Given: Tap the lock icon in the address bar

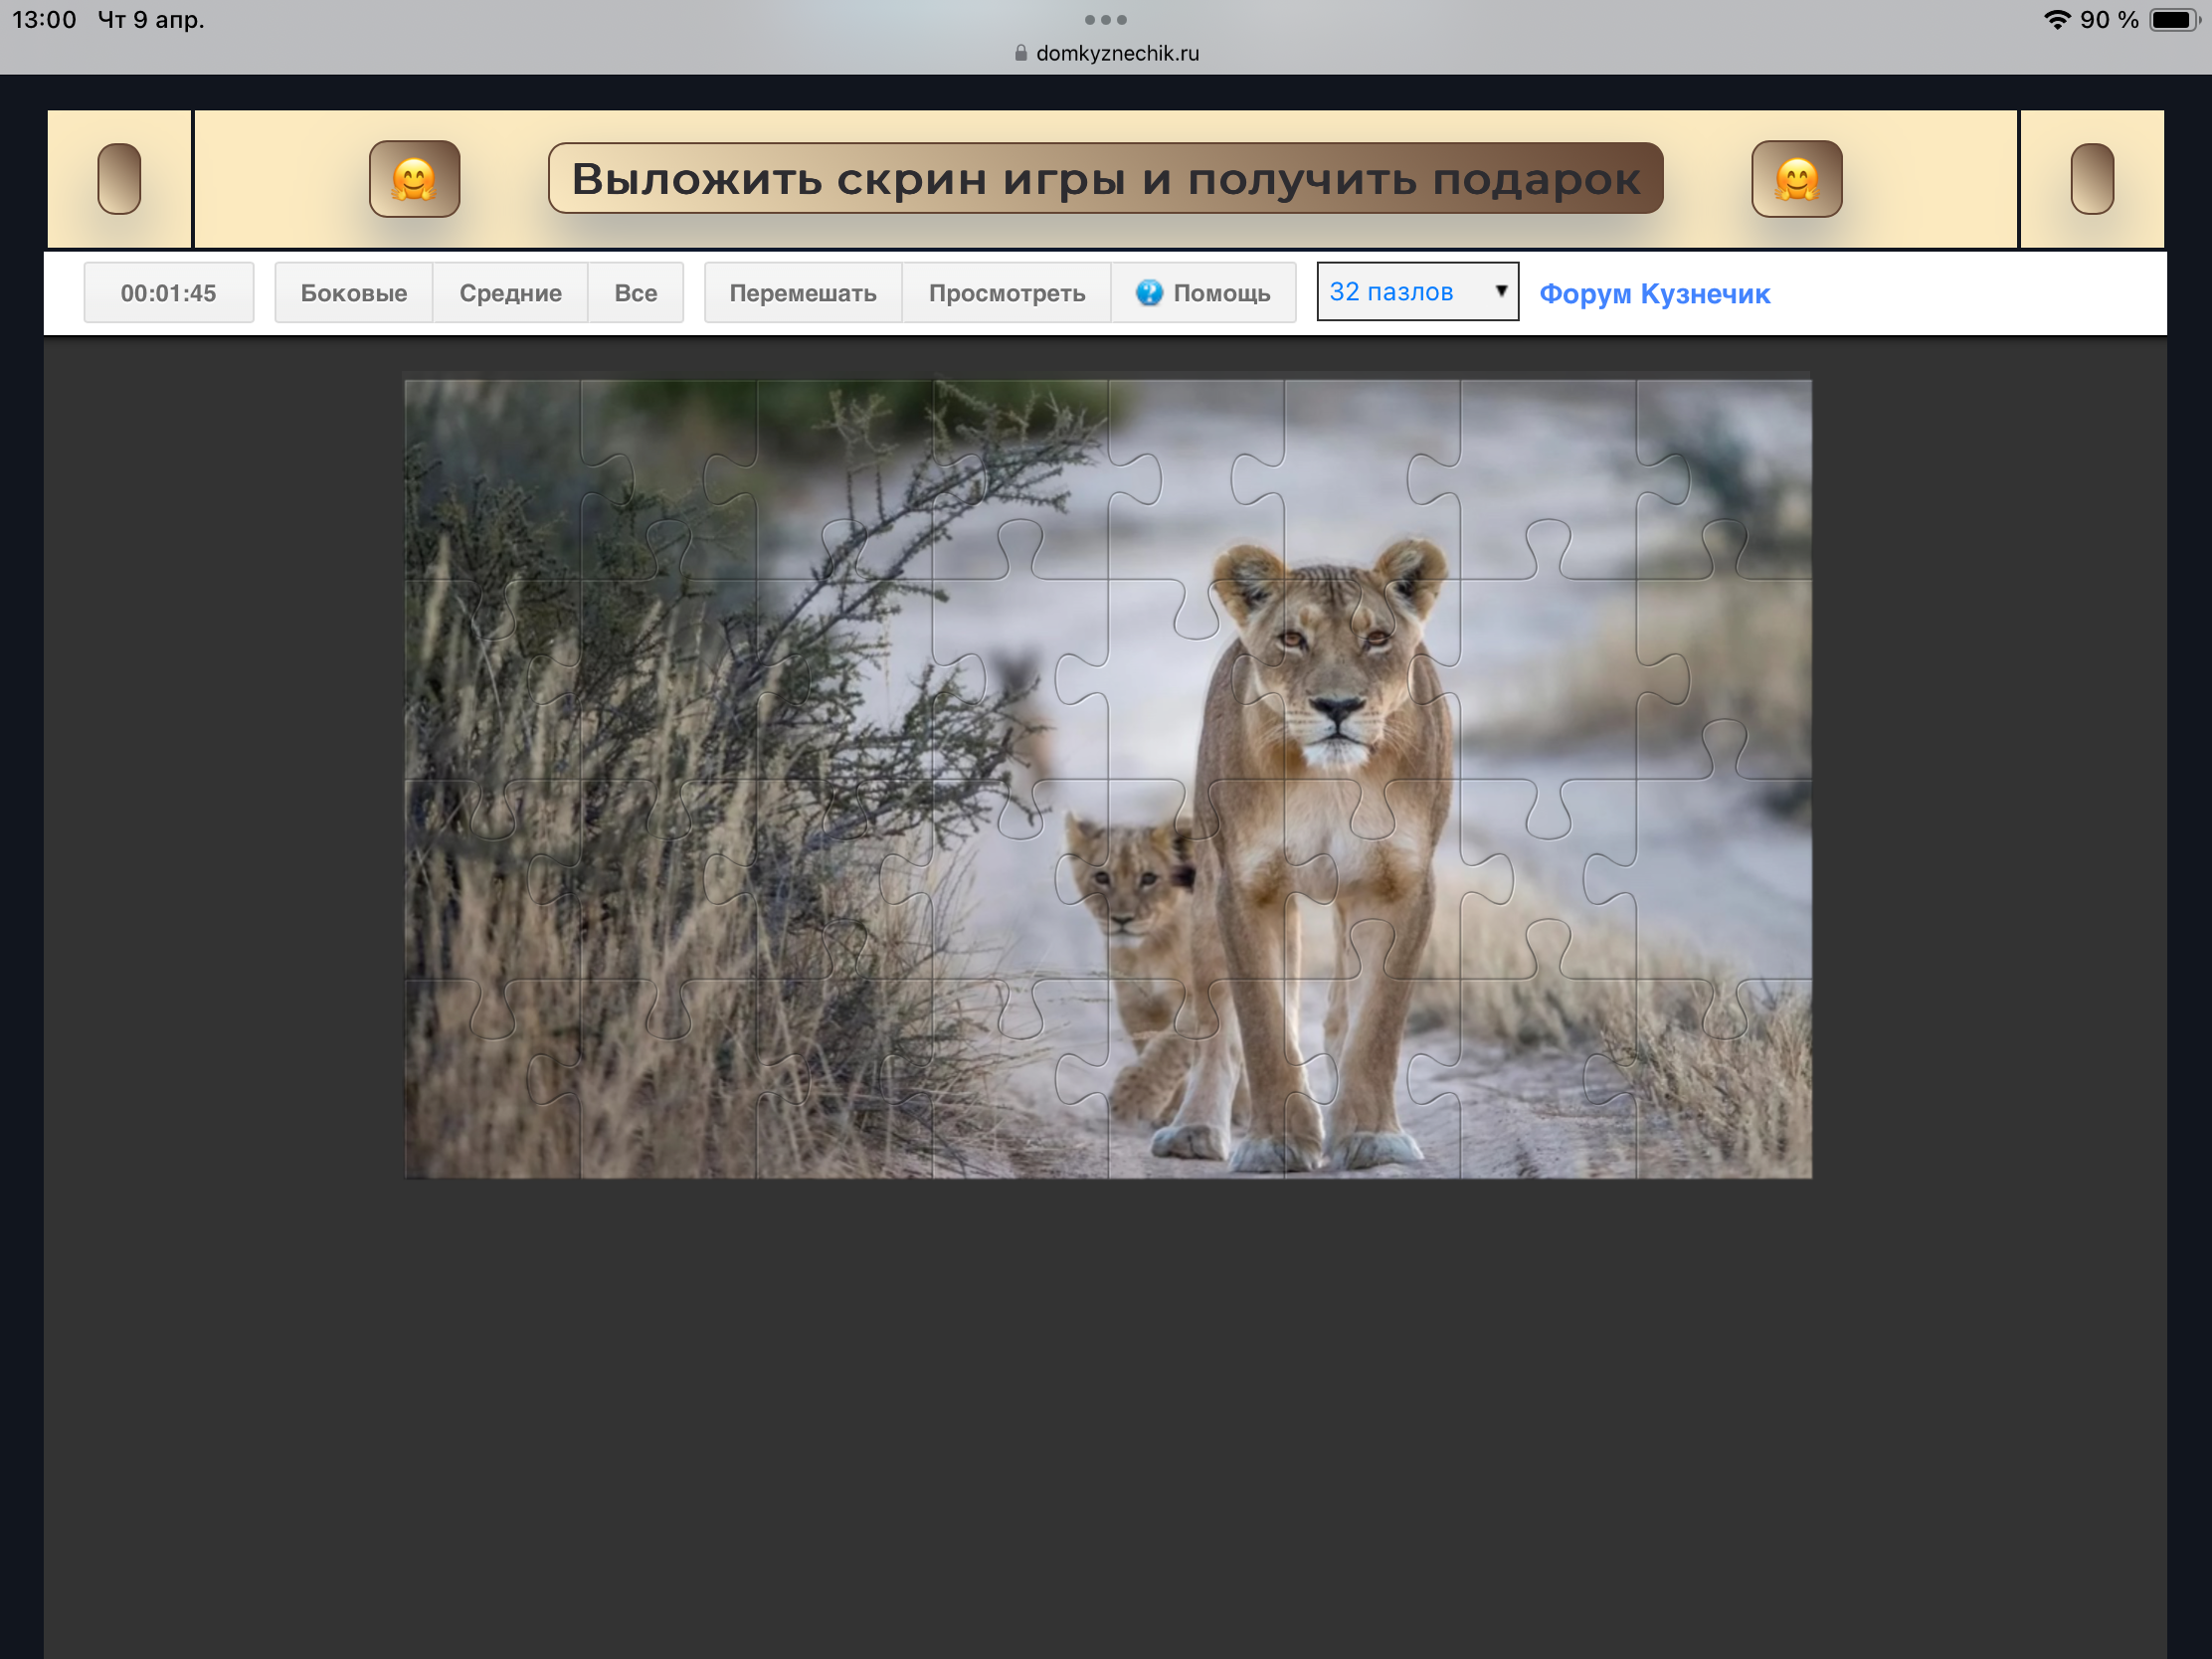Looking at the screenshot, I should [x=1020, y=53].
